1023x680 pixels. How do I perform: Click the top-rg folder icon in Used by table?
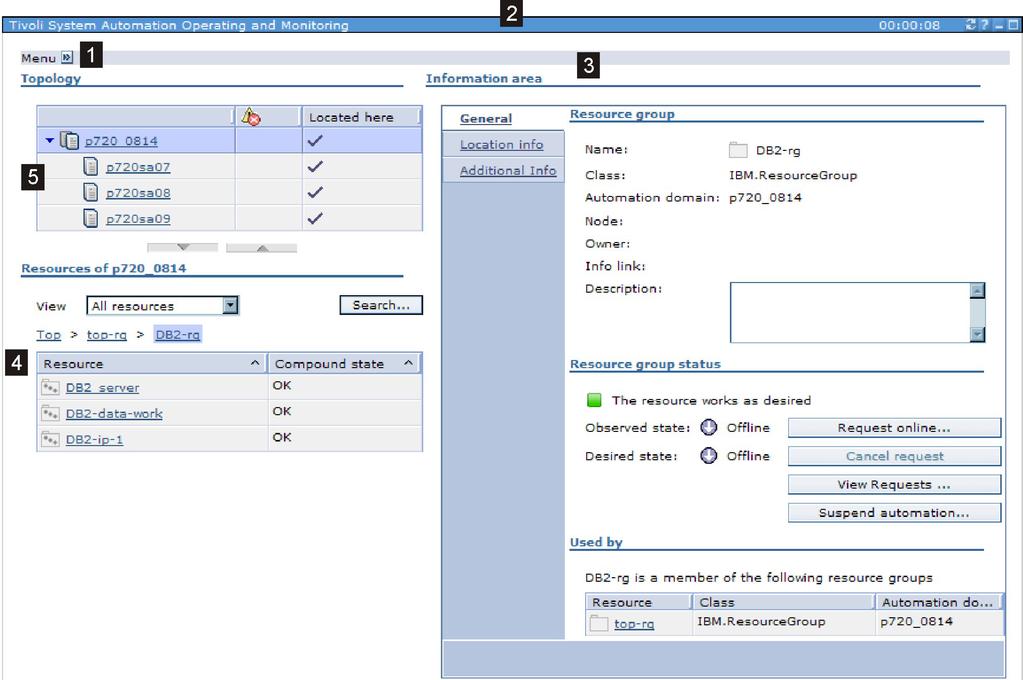click(x=599, y=623)
